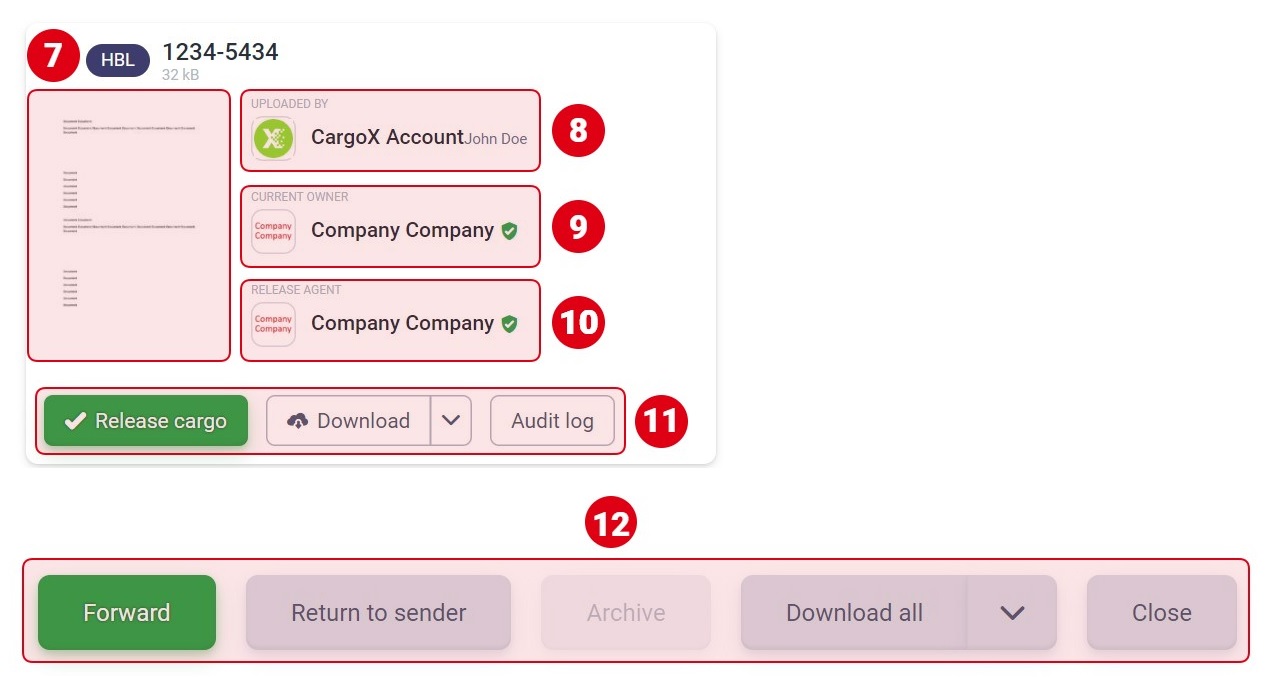This screenshot has height=684, width=1279.
Task: Click the checkmark icon on Release cargo
Action: pyautogui.click(x=75, y=421)
